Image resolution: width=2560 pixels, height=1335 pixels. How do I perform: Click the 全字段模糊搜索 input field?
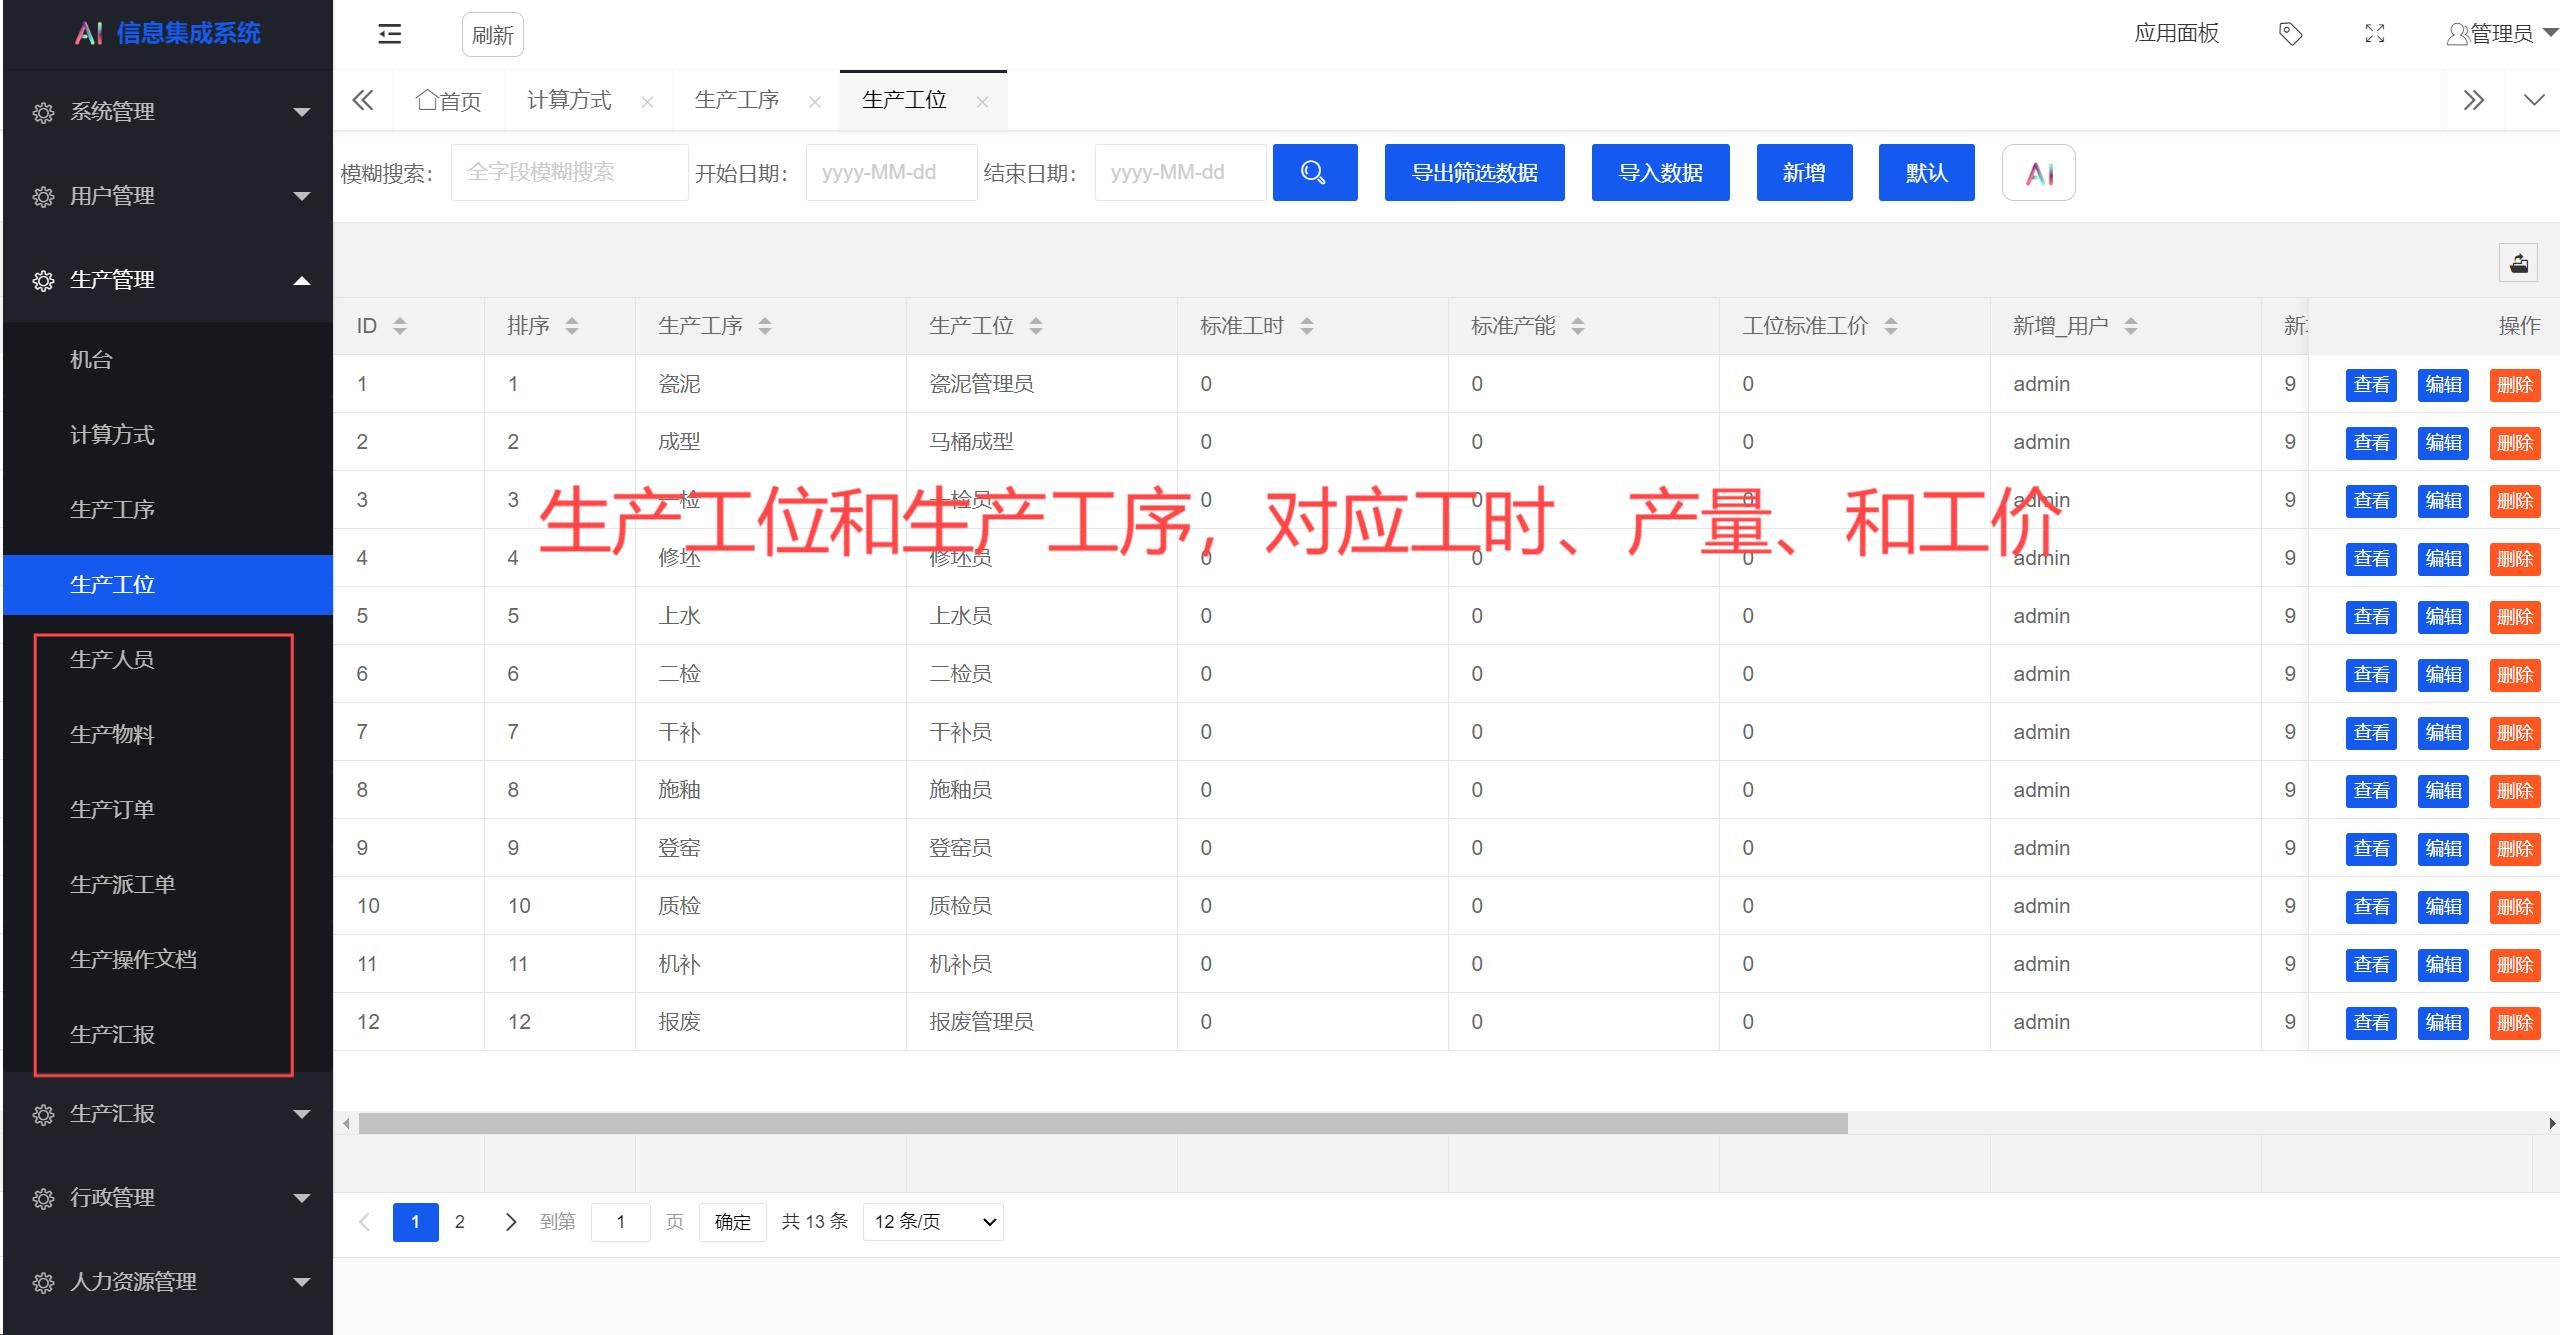pyautogui.click(x=569, y=171)
